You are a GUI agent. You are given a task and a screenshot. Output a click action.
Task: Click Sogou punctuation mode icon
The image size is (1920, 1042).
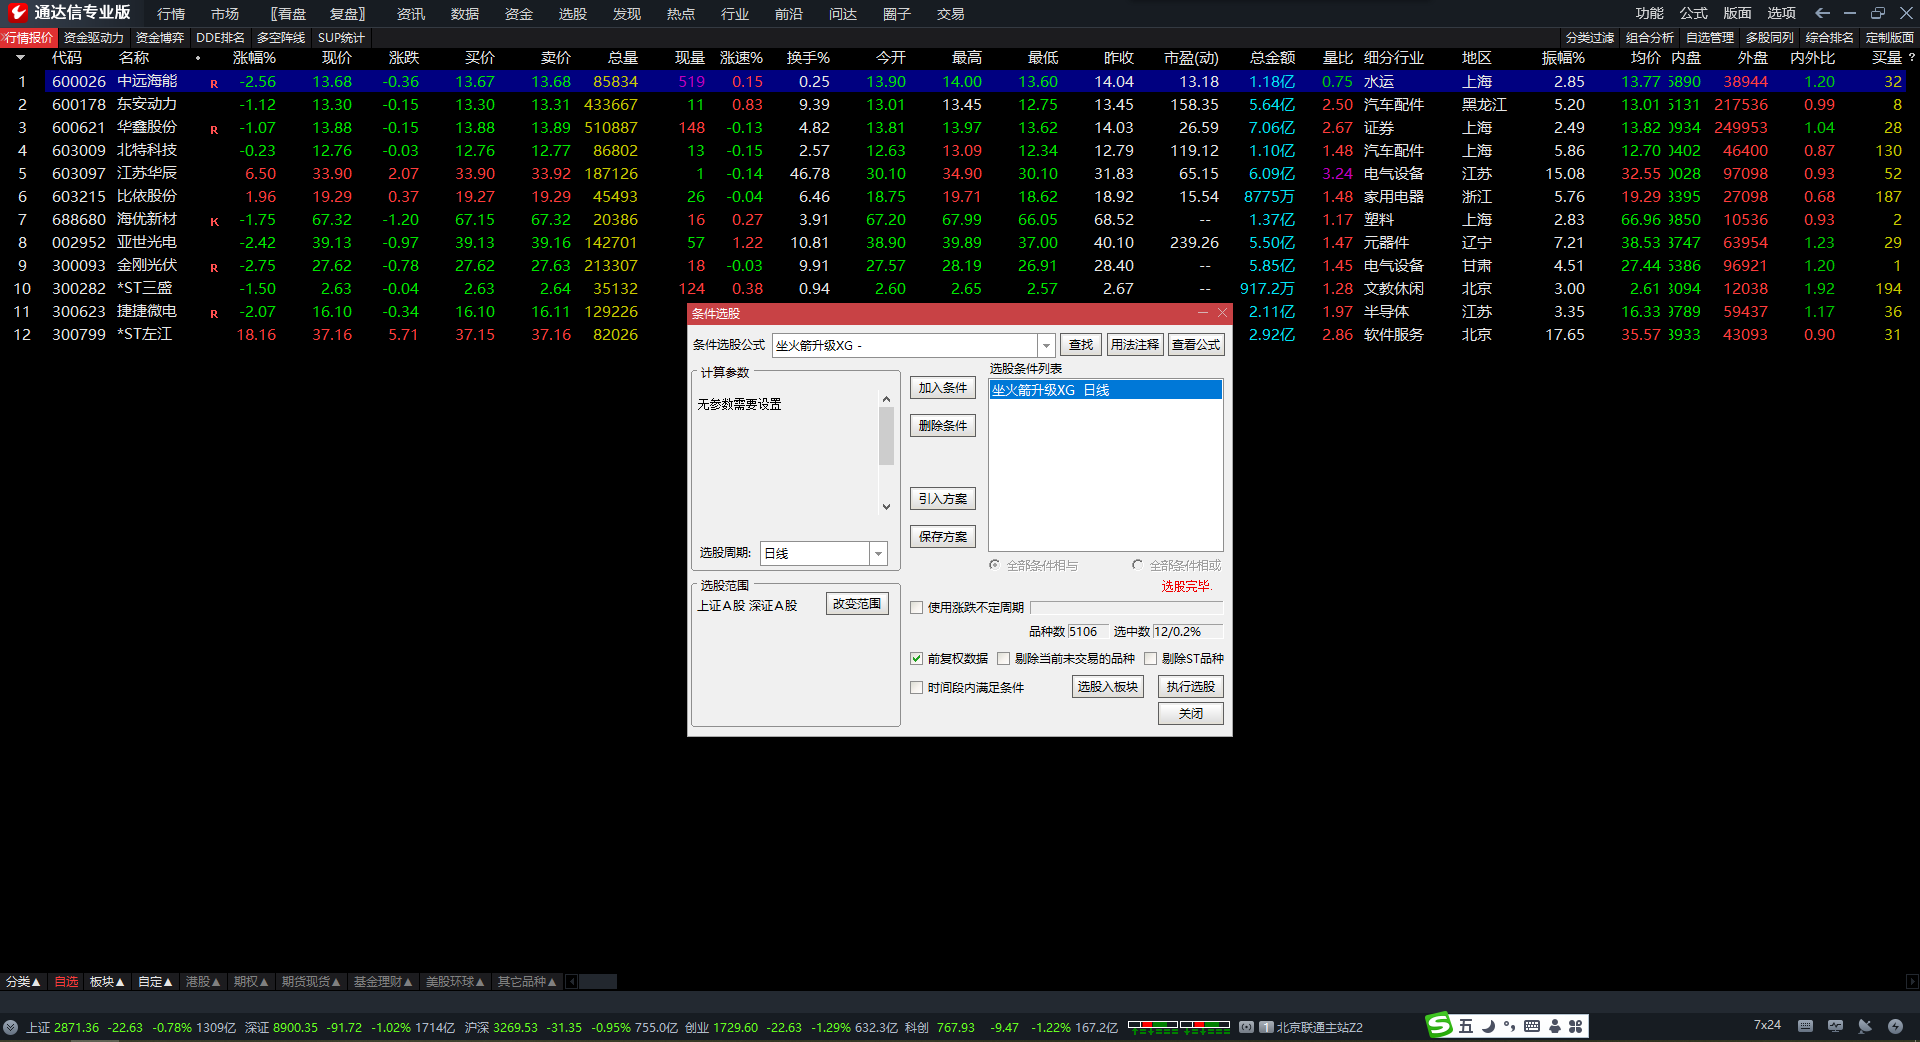(1509, 1026)
